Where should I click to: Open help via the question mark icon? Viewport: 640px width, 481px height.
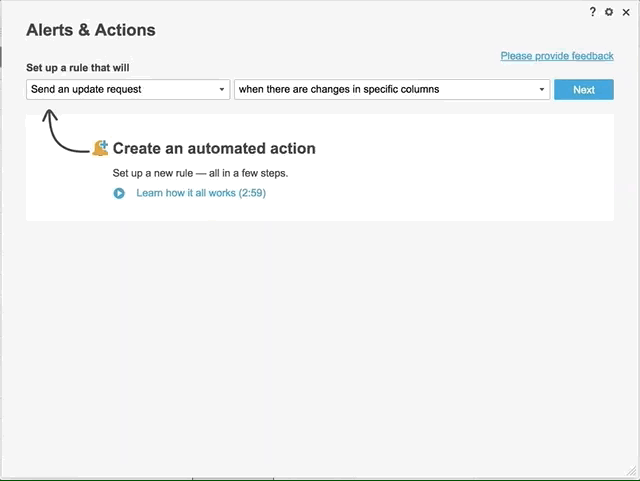click(592, 12)
